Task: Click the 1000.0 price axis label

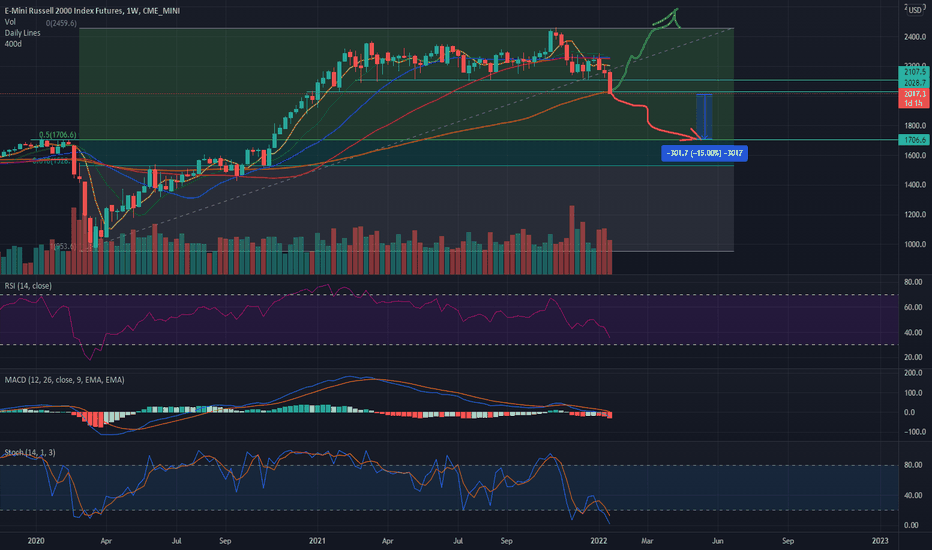Action: [915, 244]
